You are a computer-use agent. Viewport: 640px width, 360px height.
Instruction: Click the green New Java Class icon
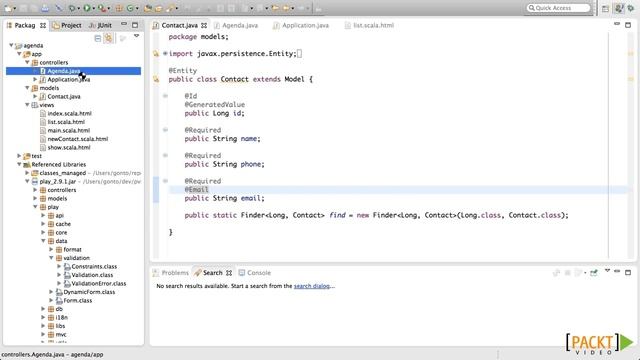pos(130,8)
